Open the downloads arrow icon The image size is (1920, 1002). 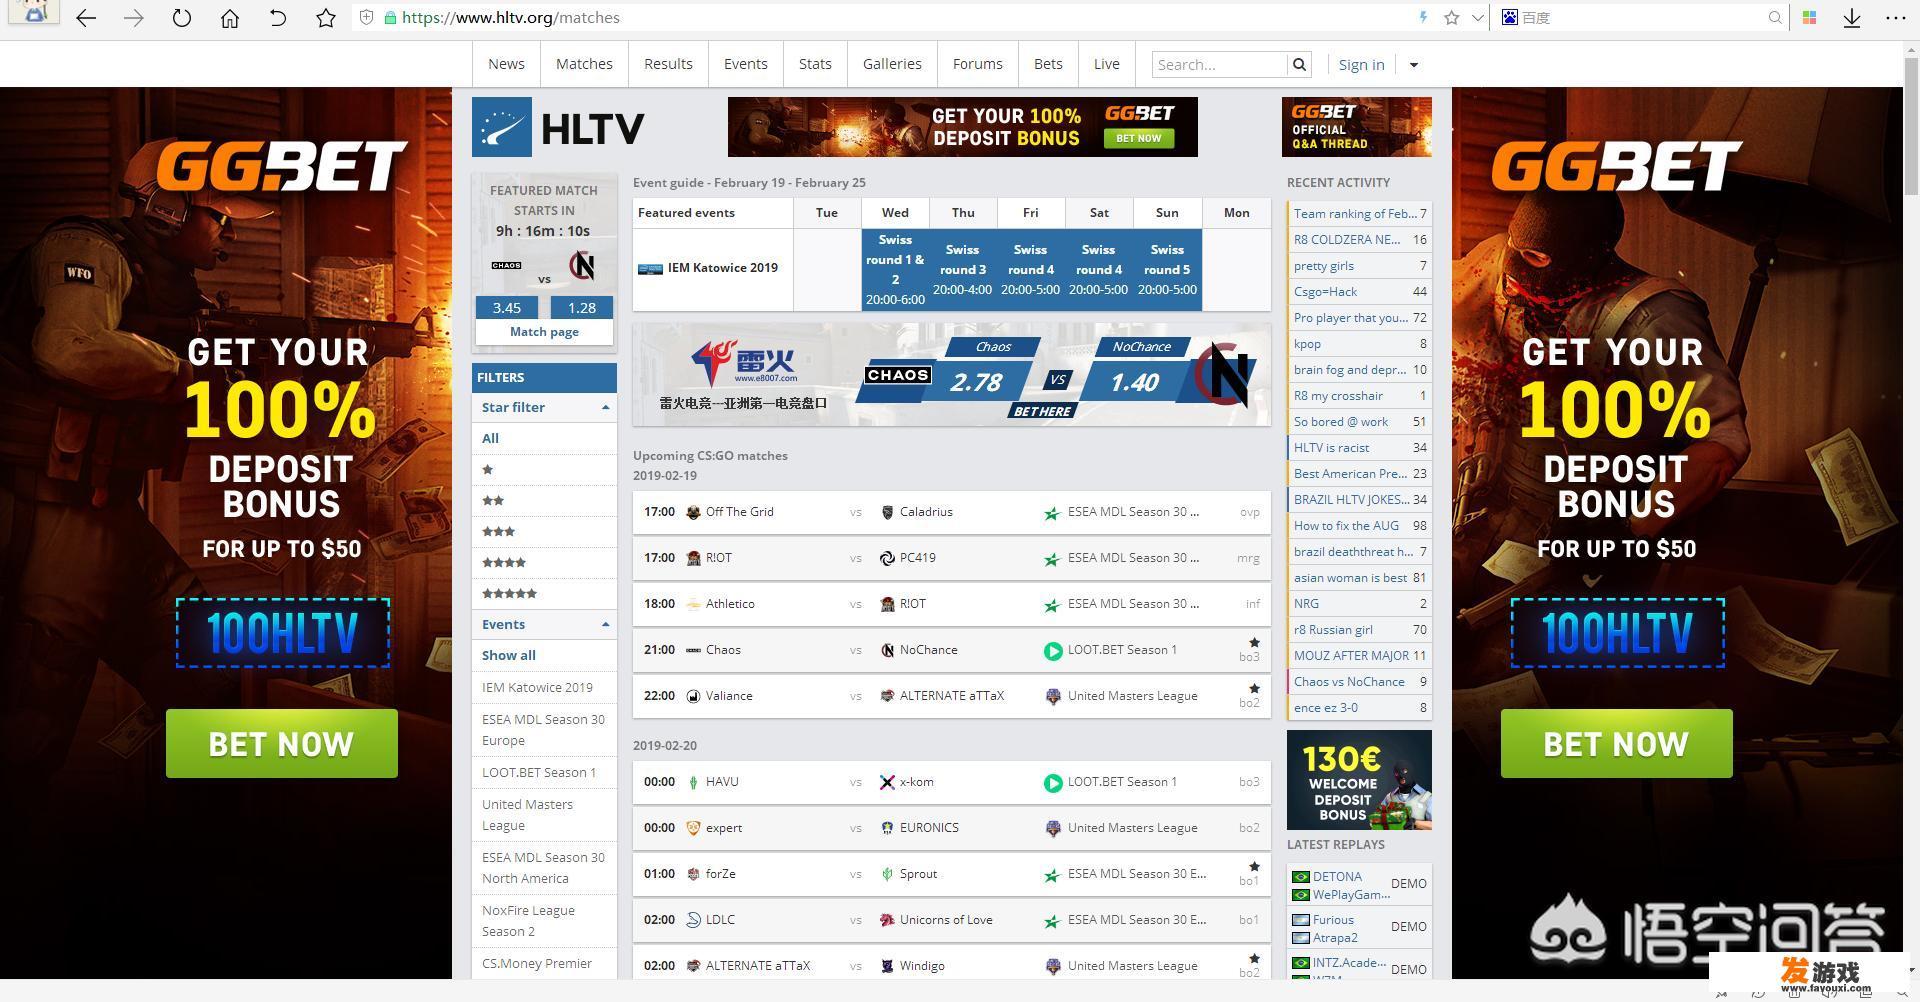(x=1852, y=18)
